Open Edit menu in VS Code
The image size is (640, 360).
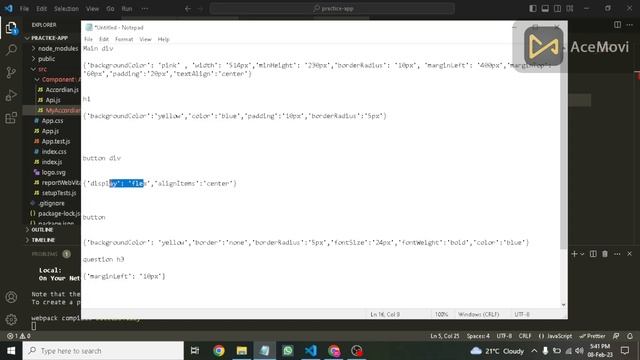pos(41,9)
